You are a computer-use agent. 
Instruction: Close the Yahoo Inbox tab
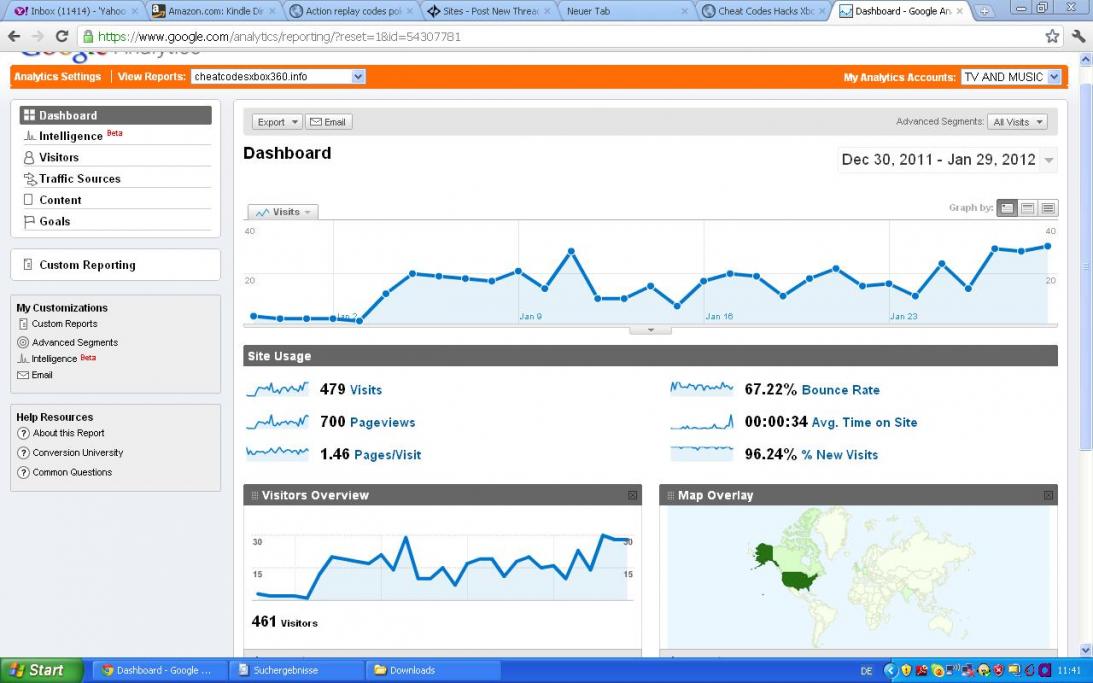(135, 11)
